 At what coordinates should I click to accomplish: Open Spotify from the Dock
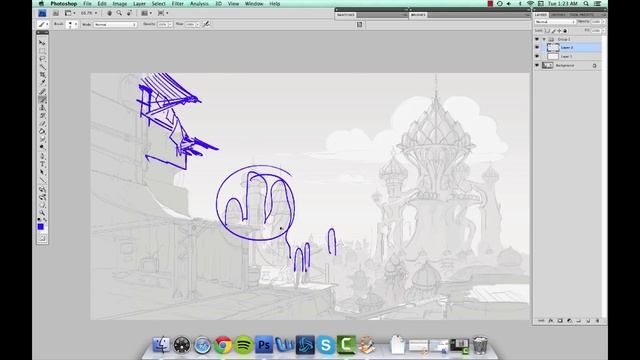click(x=243, y=345)
